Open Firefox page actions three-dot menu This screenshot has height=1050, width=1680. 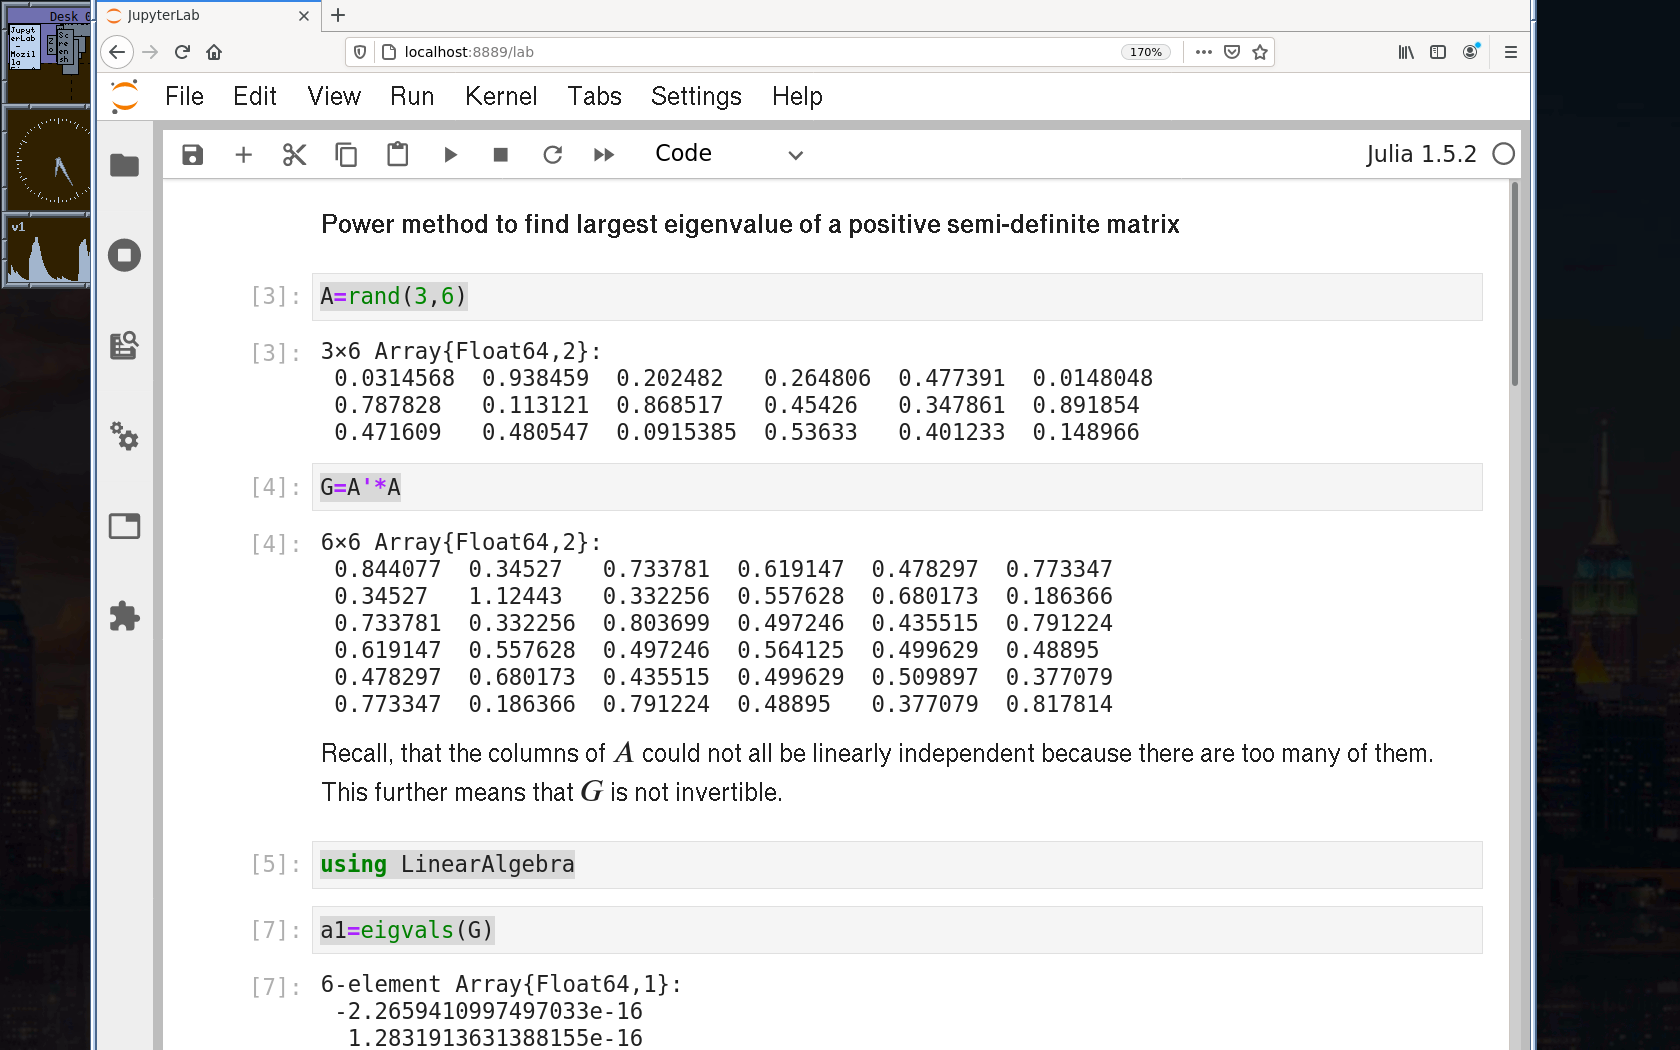coord(1203,52)
